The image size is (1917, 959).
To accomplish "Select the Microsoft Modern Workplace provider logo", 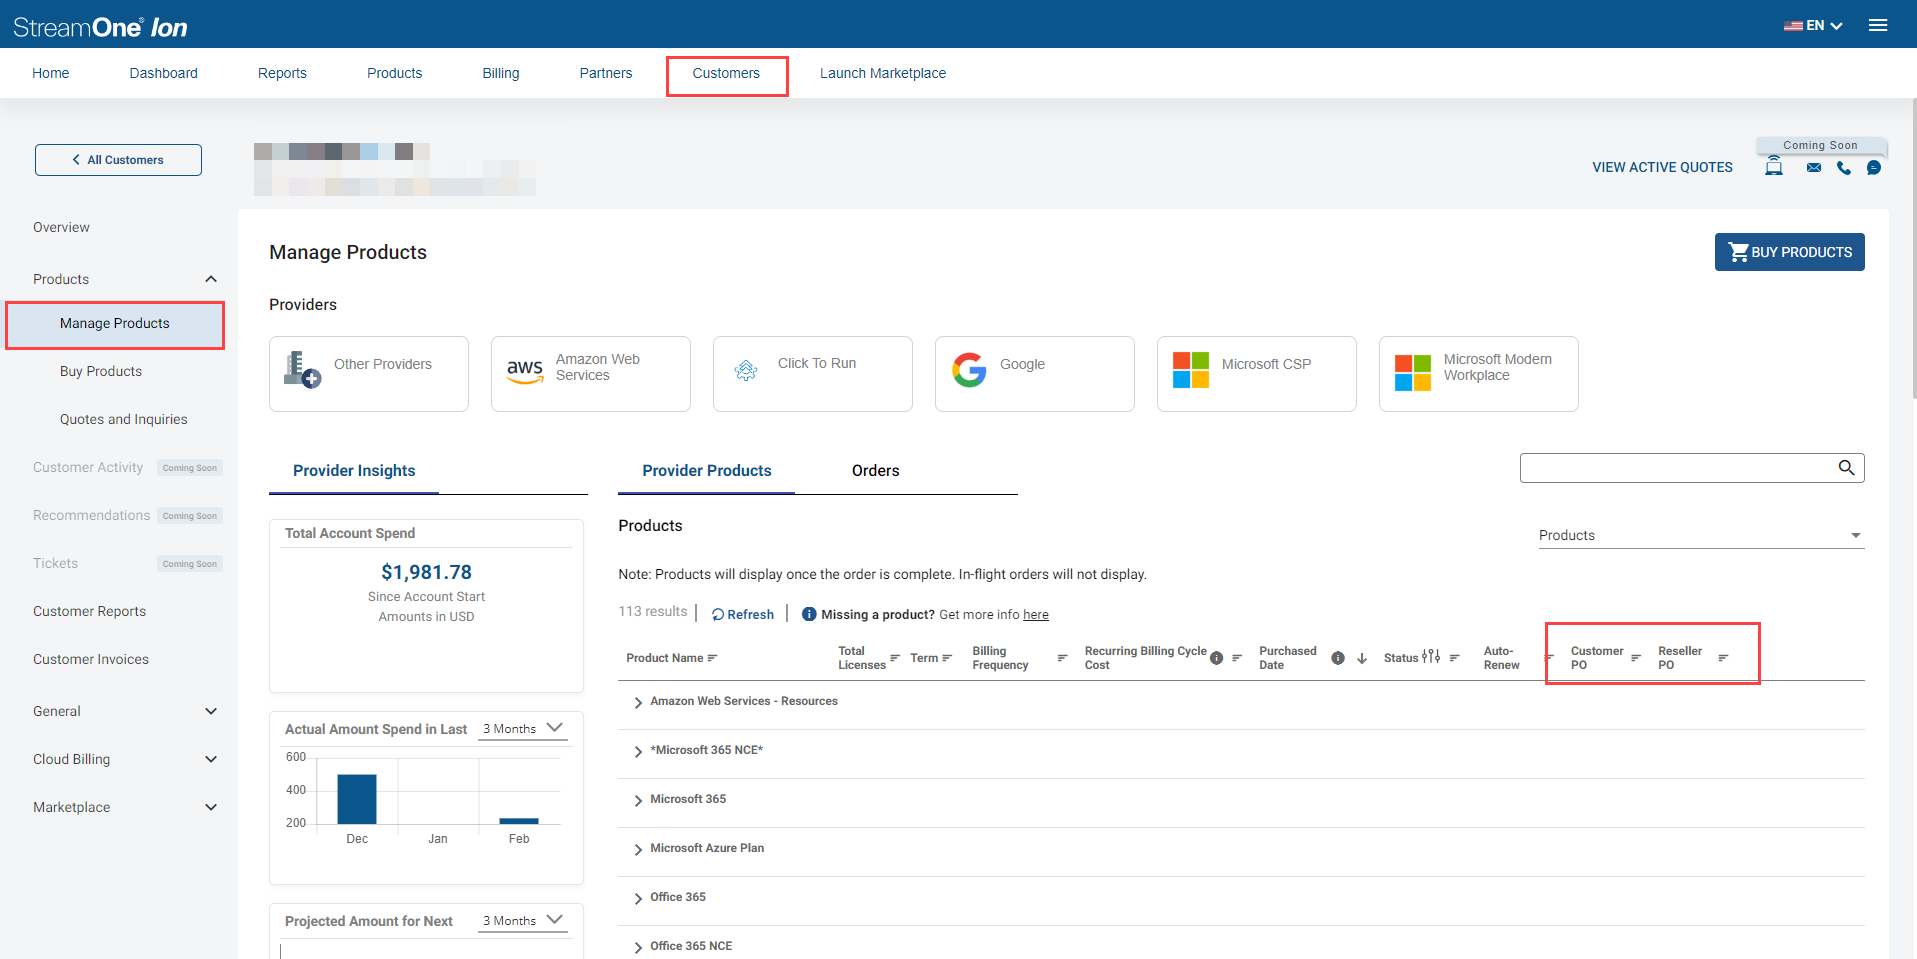I will click(1413, 373).
